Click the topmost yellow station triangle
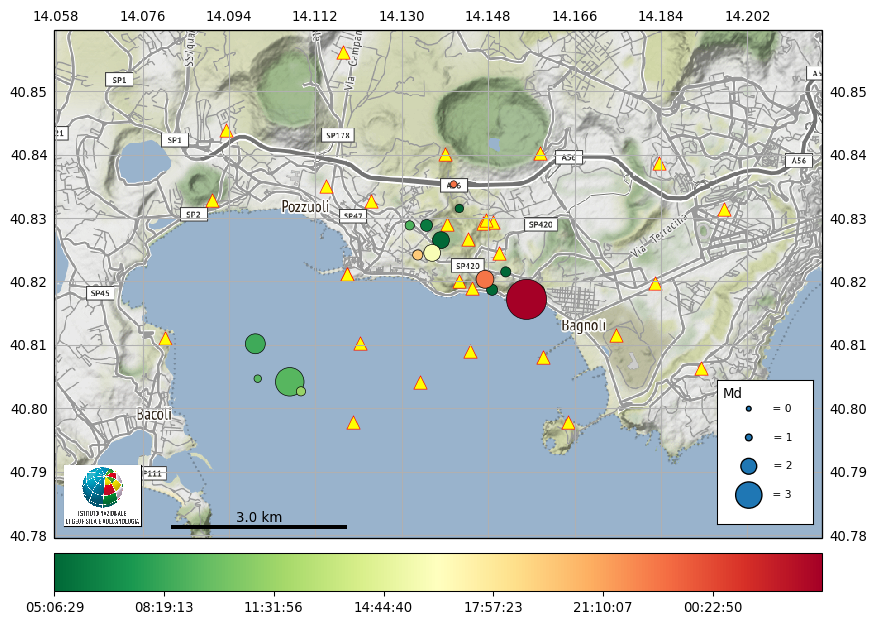The height and width of the screenshot is (624, 876). pyautogui.click(x=343, y=53)
